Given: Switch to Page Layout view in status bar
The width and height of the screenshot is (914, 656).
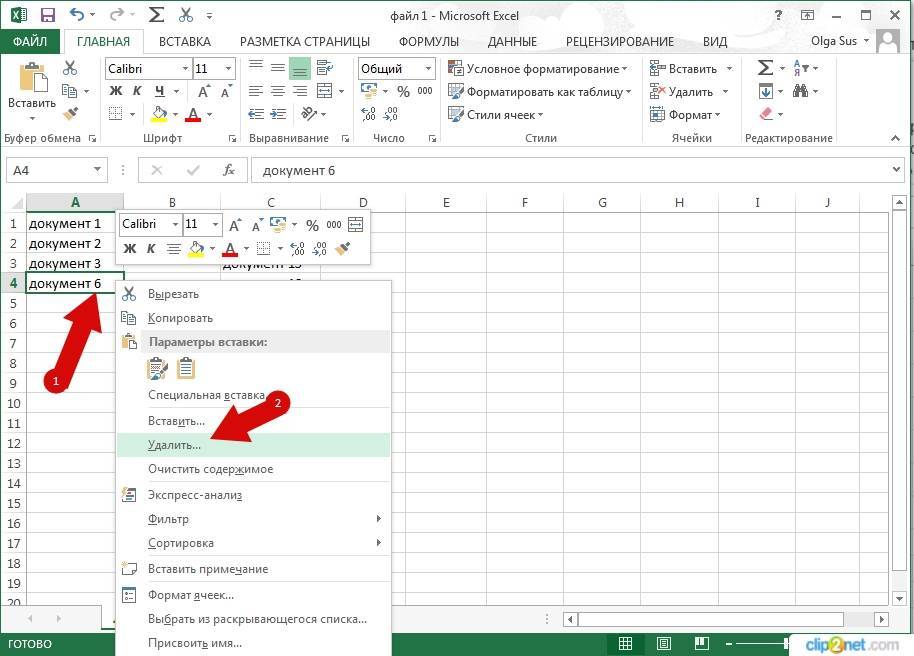Looking at the screenshot, I should point(663,644).
